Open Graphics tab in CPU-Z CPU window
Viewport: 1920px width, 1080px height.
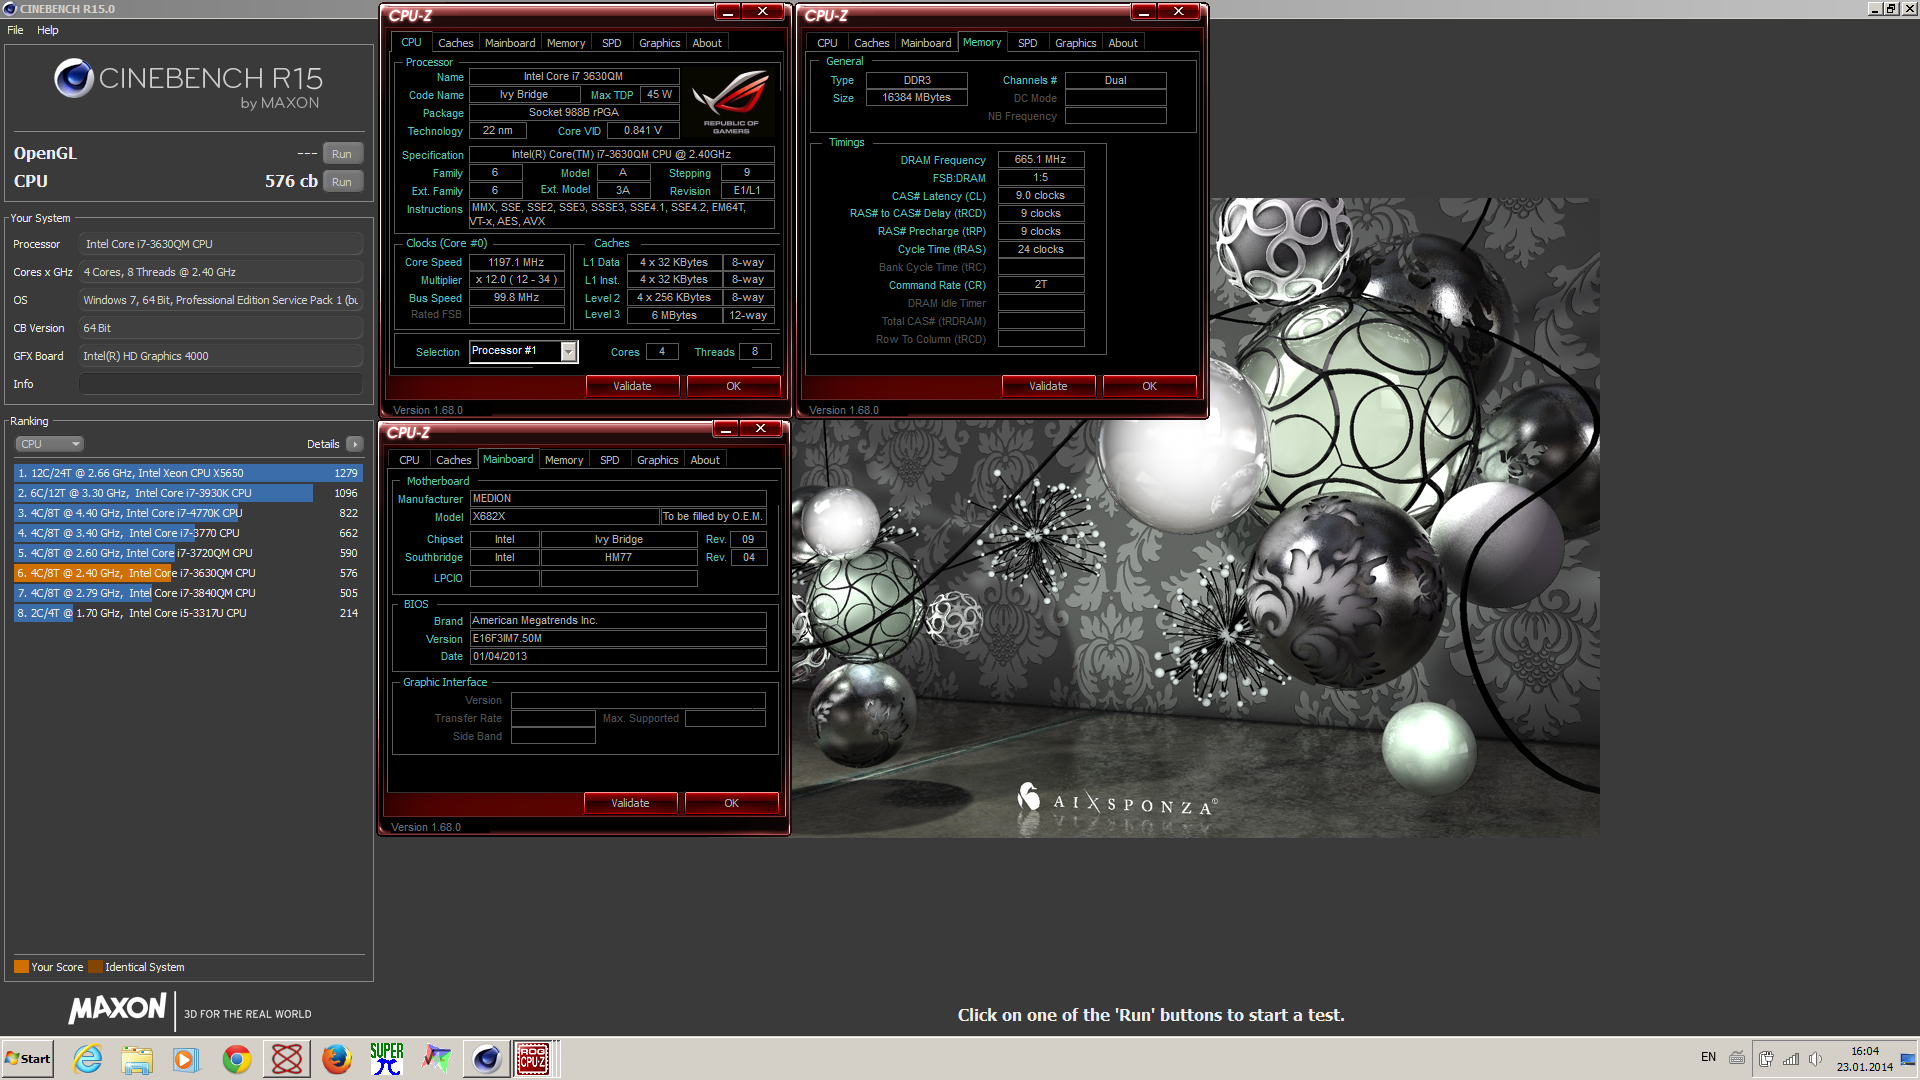659,43
